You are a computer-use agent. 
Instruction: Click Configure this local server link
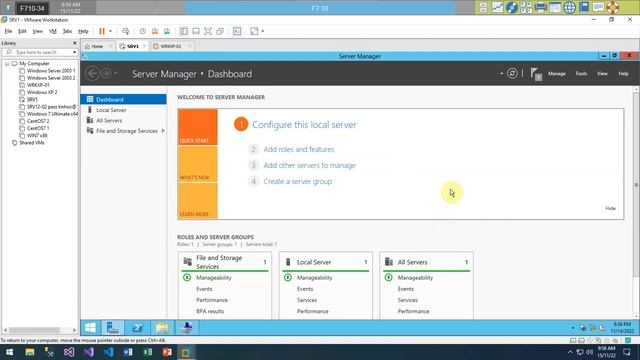tap(304, 124)
